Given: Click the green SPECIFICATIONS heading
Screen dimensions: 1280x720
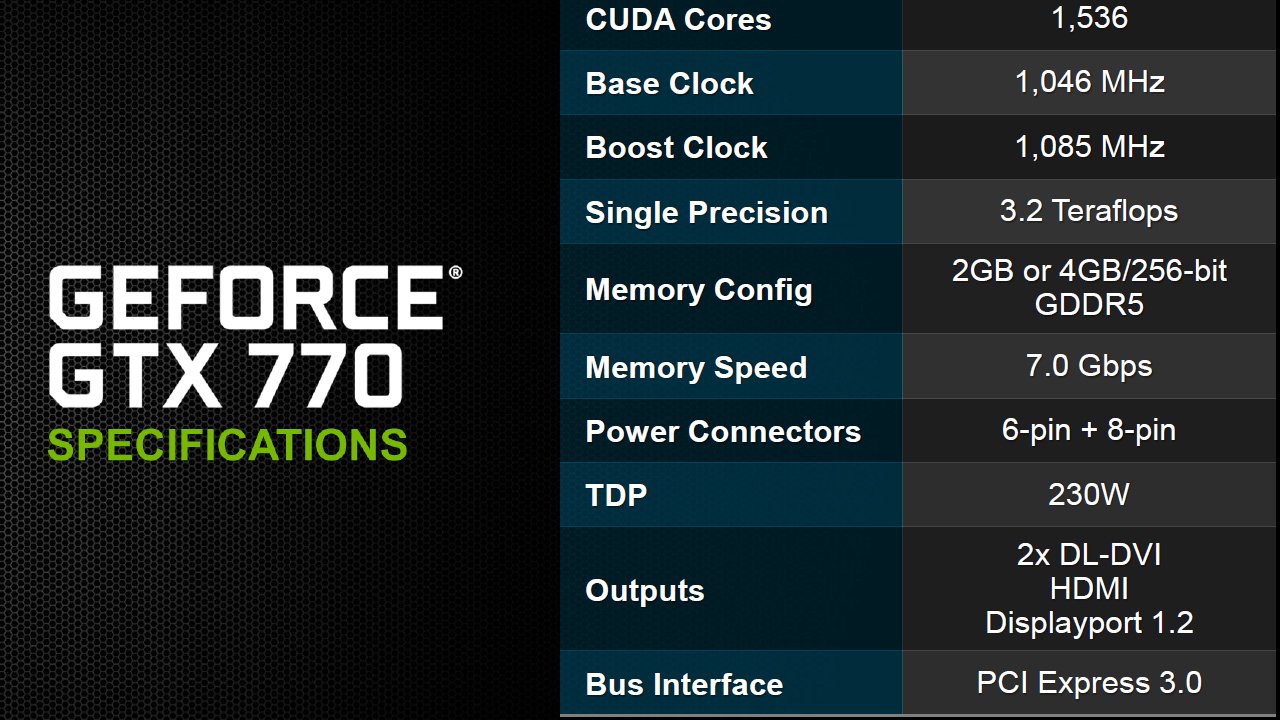Looking at the screenshot, I should pyautogui.click(x=227, y=444).
